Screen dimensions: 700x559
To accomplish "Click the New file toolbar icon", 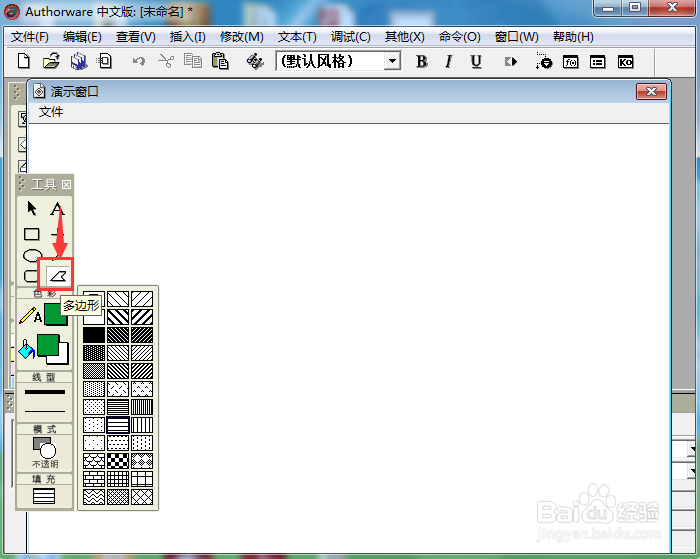I will (24, 61).
